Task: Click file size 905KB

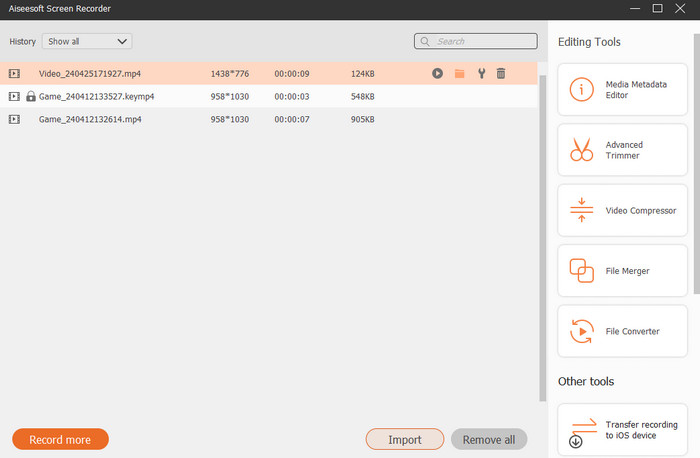Action: coord(362,119)
